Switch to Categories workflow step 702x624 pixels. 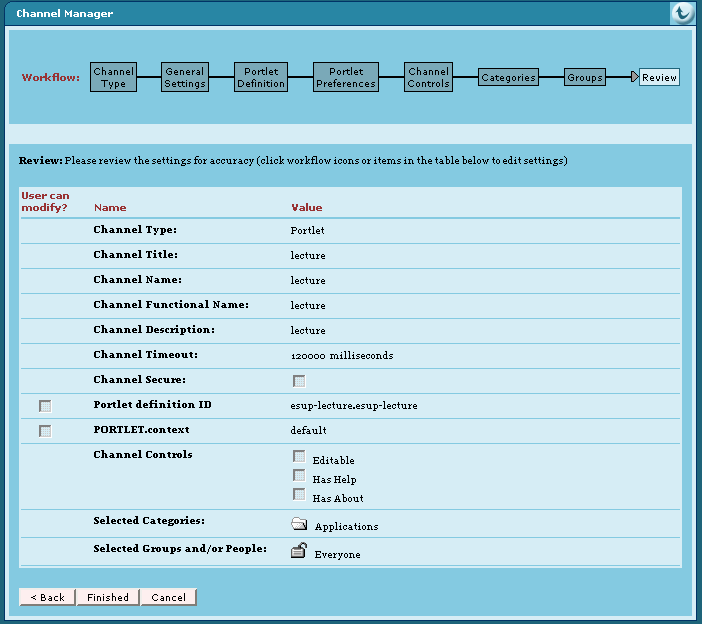pyautogui.click(x=508, y=77)
